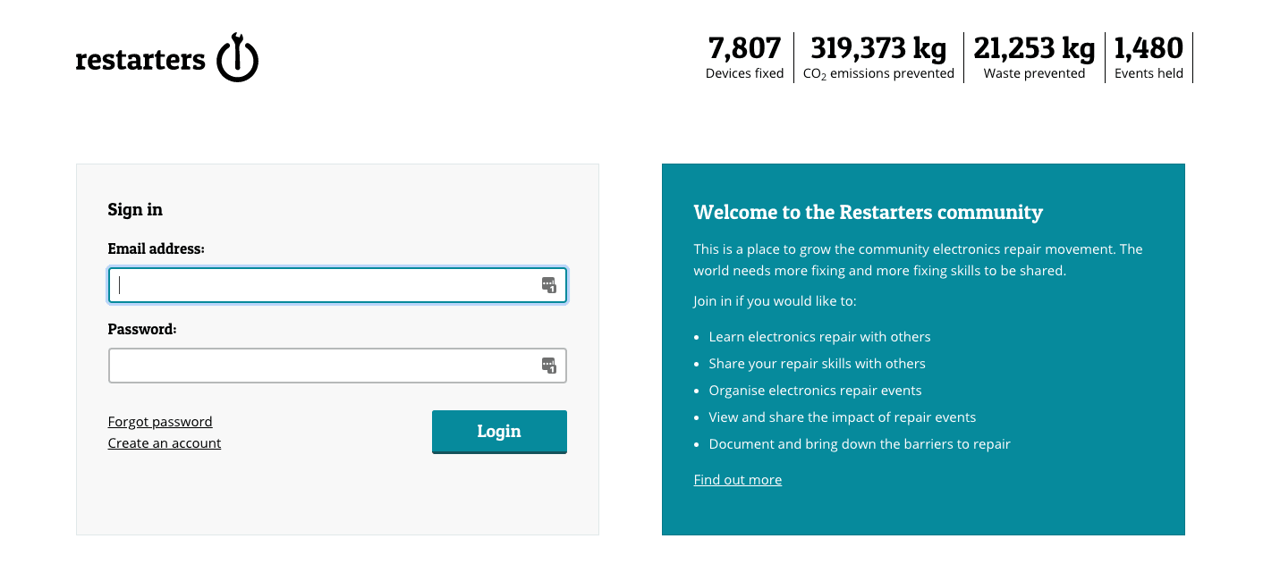Click the Password label
The width and height of the screenshot is (1280, 564).
pos(142,328)
